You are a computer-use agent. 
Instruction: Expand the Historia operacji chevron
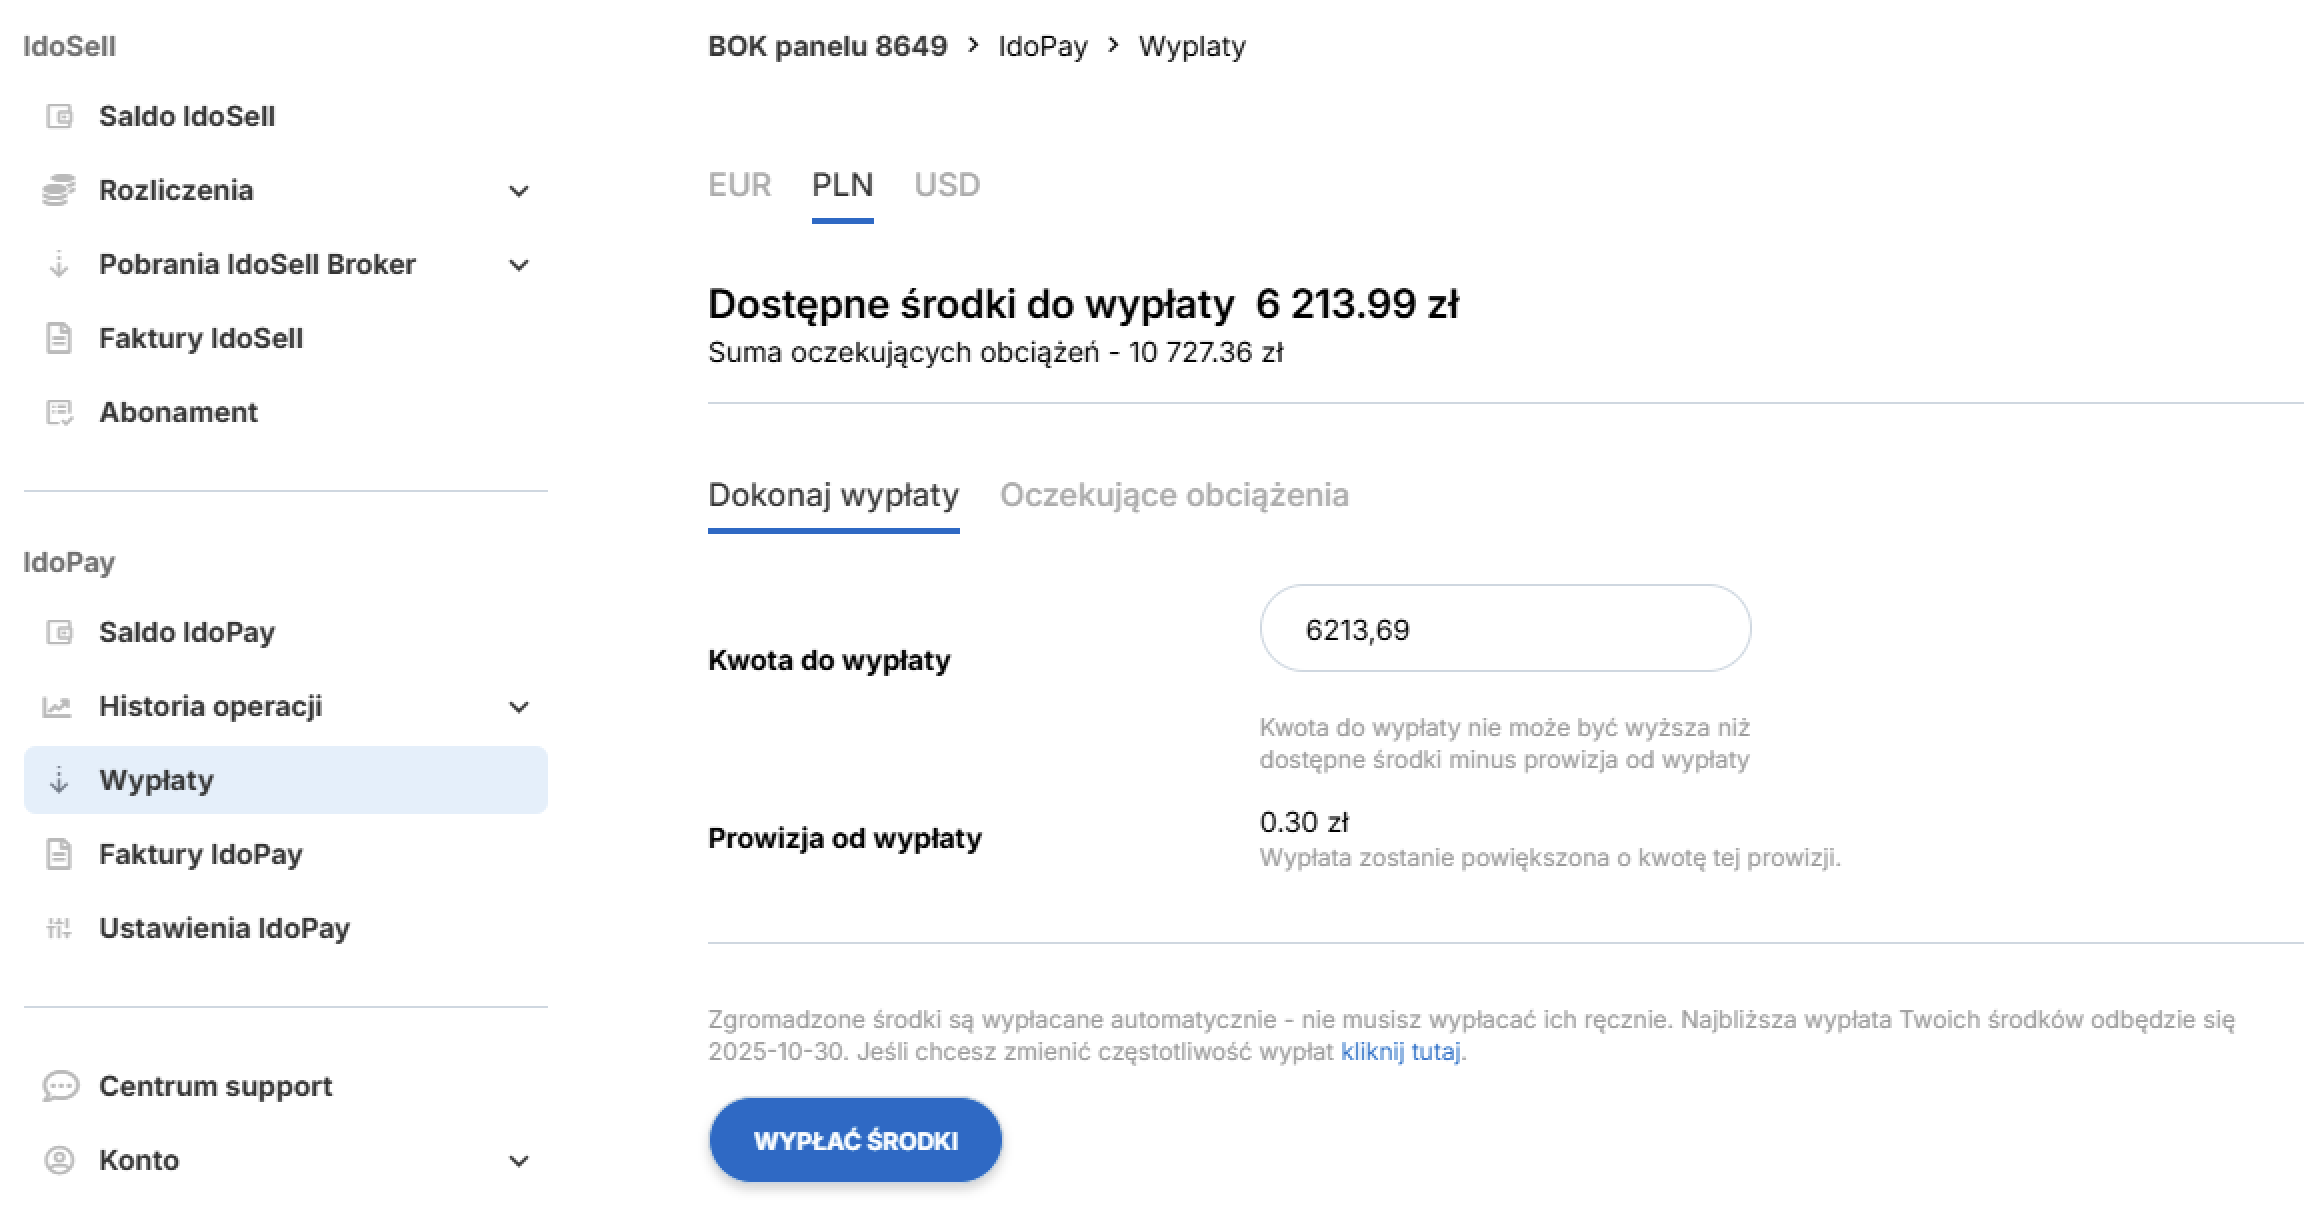(x=518, y=707)
